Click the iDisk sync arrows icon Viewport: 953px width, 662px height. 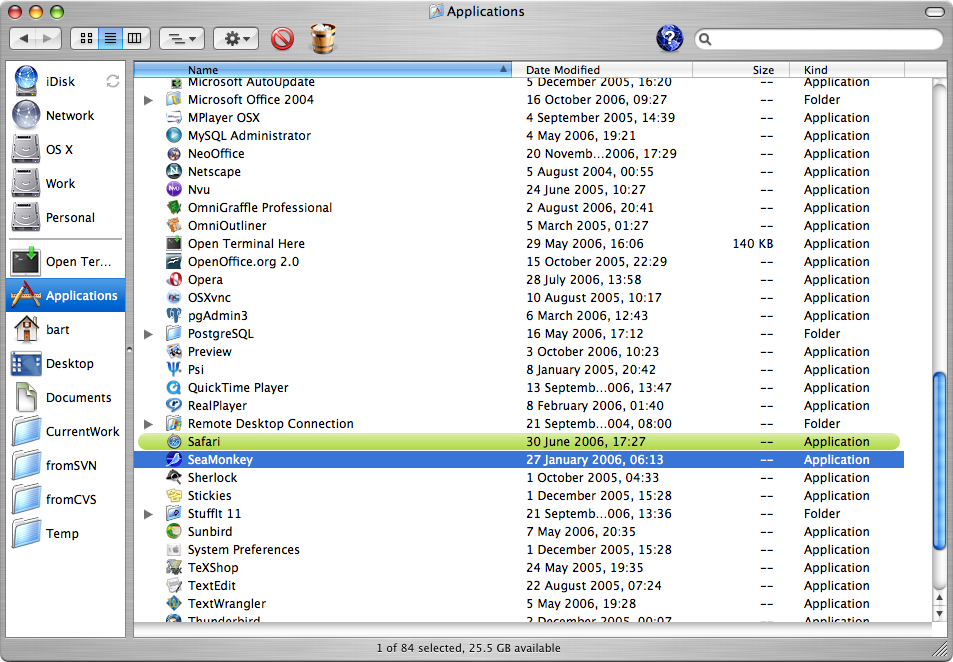112,81
